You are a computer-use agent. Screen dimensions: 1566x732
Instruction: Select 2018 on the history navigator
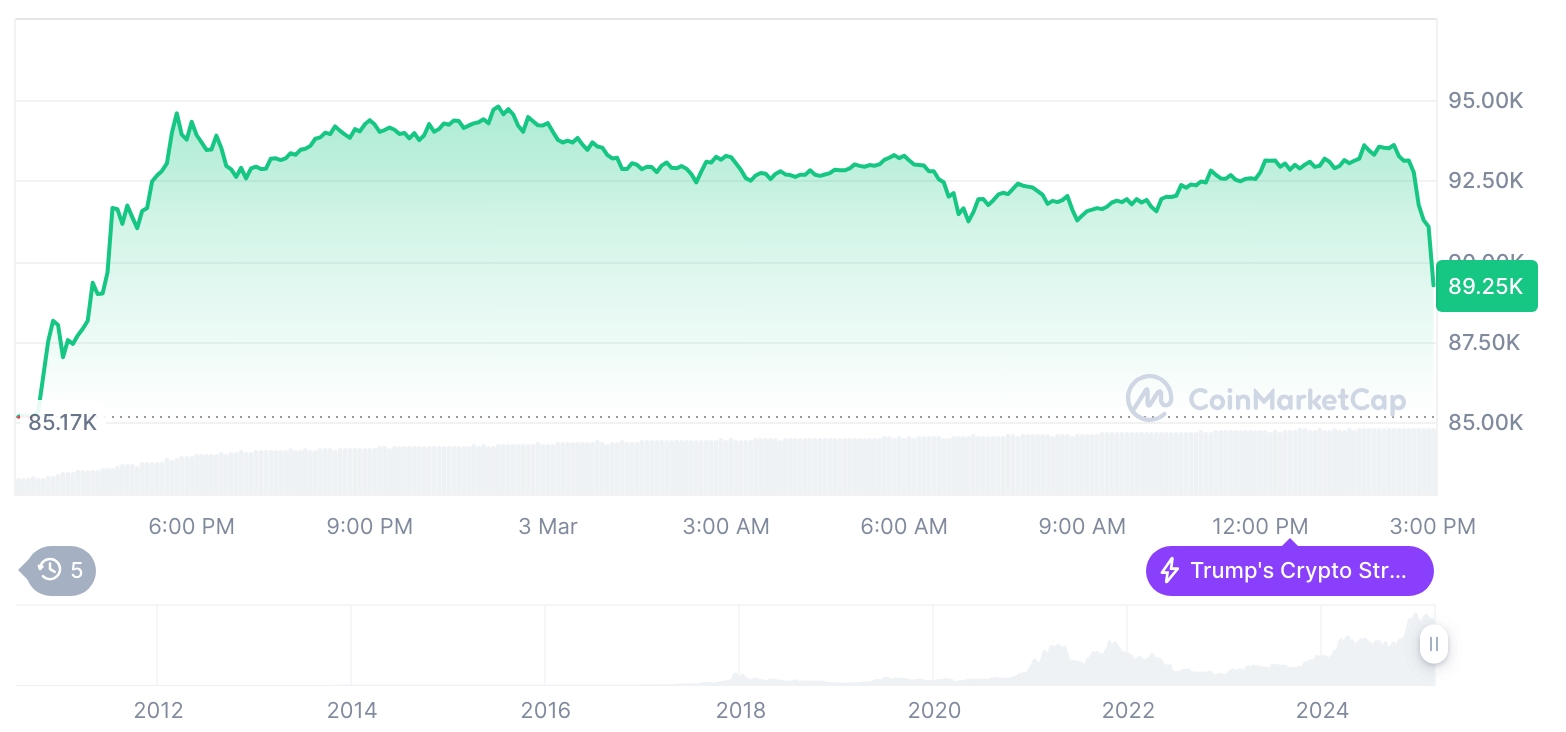(741, 711)
